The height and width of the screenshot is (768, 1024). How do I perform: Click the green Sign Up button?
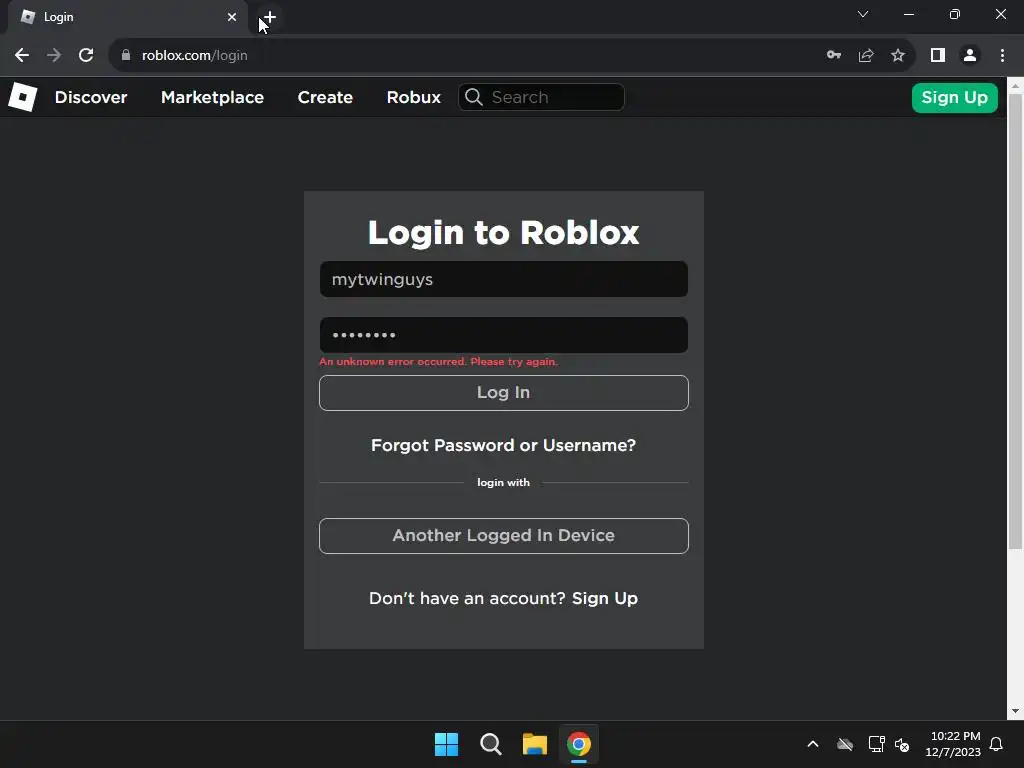[x=954, y=98]
